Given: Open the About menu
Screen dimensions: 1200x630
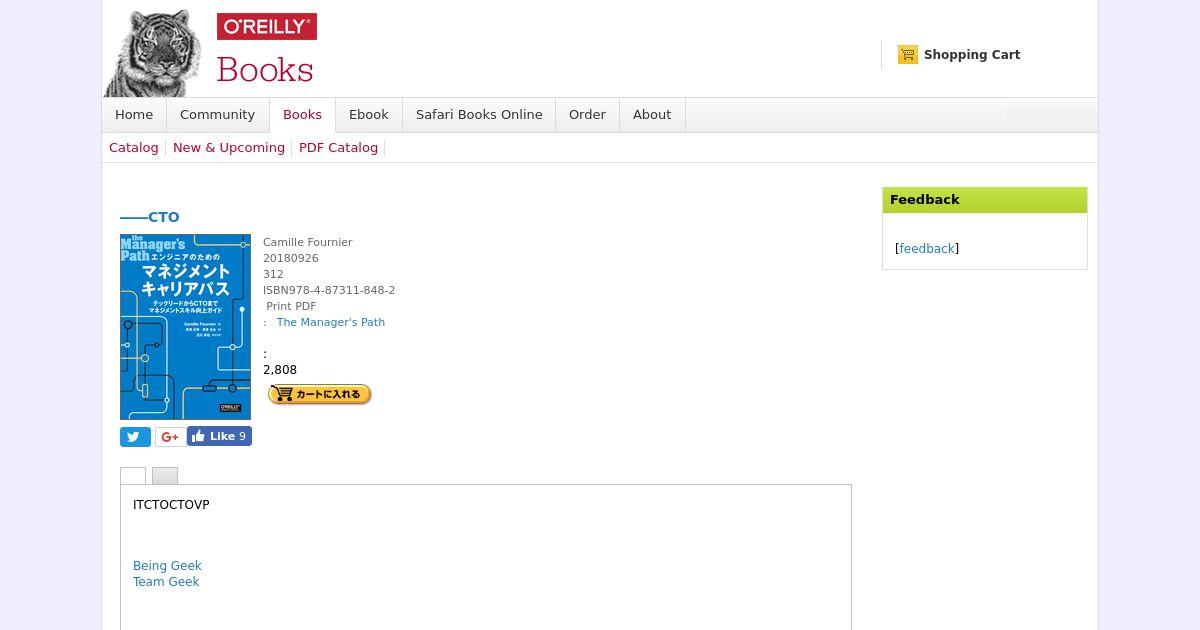Looking at the screenshot, I should pos(652,115).
